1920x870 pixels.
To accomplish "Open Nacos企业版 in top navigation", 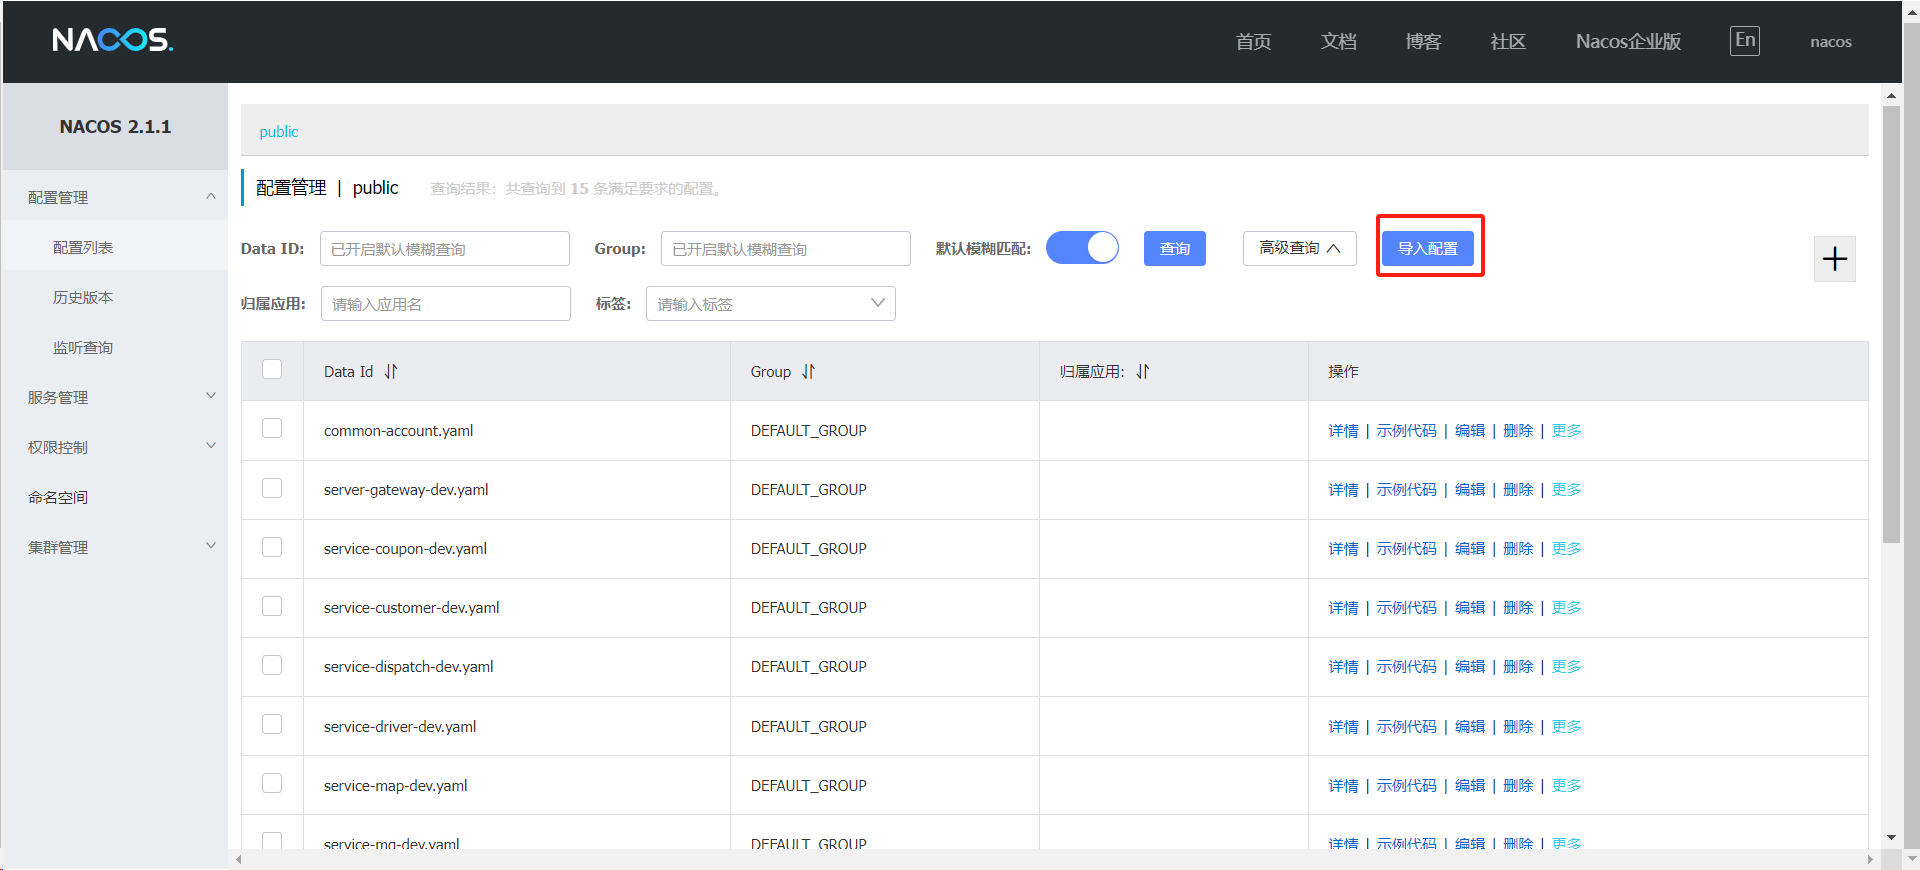I will [x=1628, y=41].
